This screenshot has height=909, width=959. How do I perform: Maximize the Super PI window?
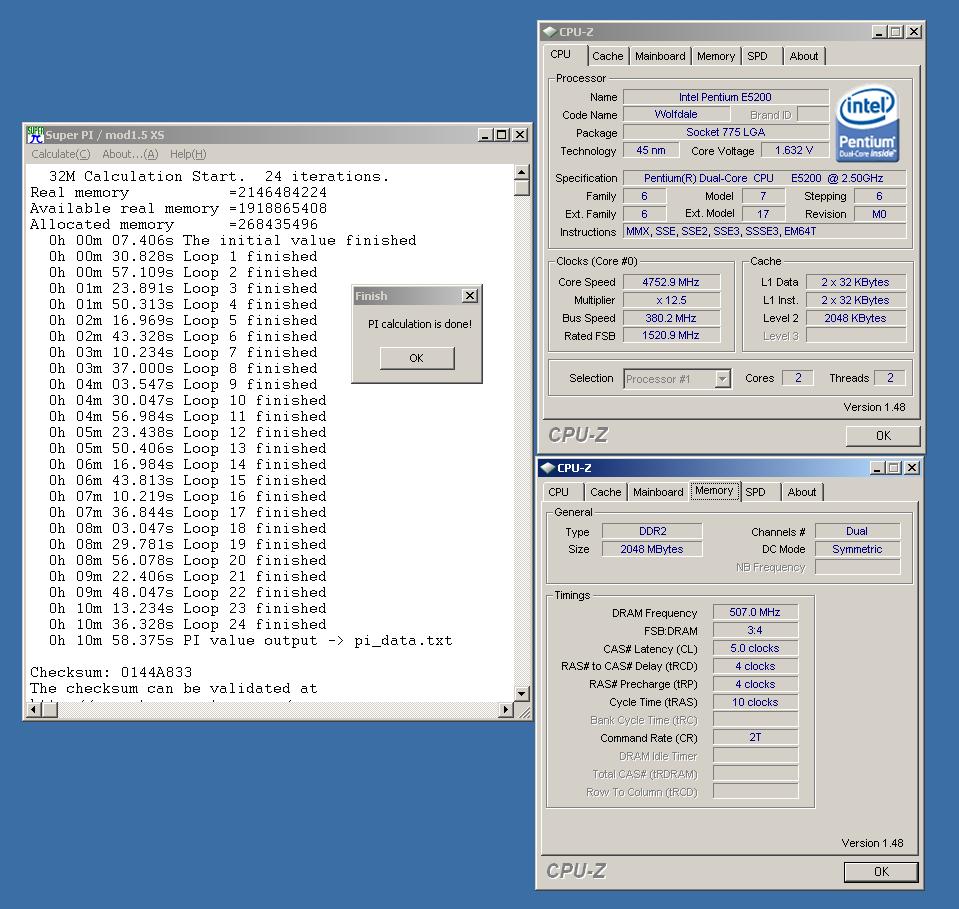point(502,135)
